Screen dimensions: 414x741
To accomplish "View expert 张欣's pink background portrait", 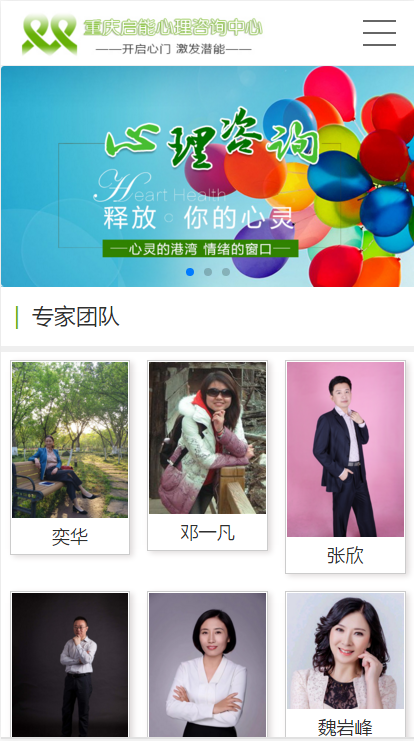I will click(x=345, y=449).
